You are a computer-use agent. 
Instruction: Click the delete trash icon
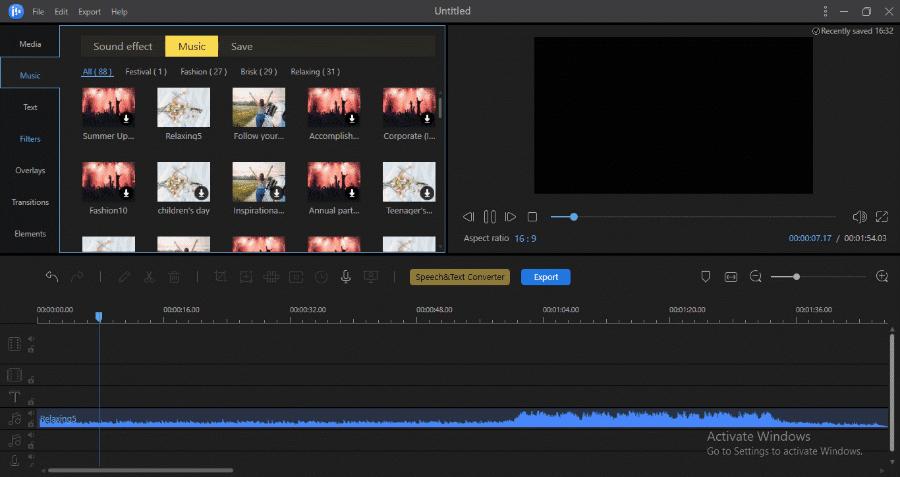pyautogui.click(x=174, y=277)
